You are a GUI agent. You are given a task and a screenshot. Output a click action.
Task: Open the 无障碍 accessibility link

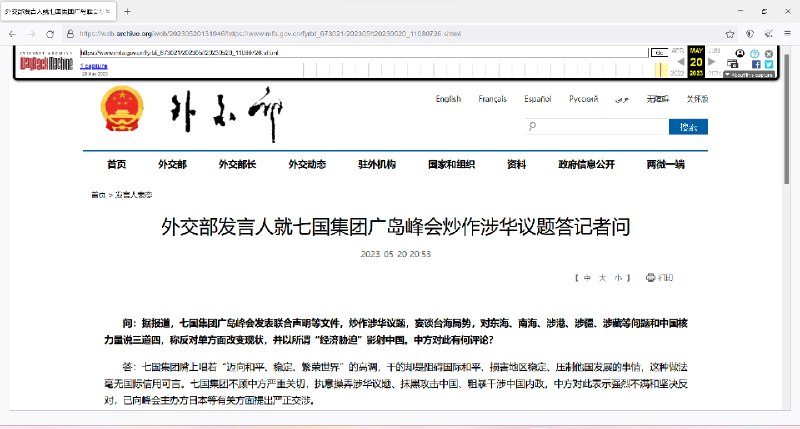click(x=658, y=99)
